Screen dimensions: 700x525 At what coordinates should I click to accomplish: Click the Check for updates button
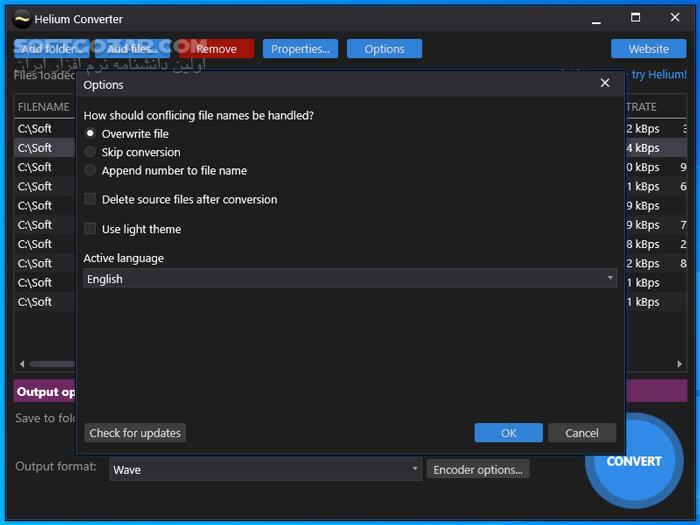coord(135,433)
